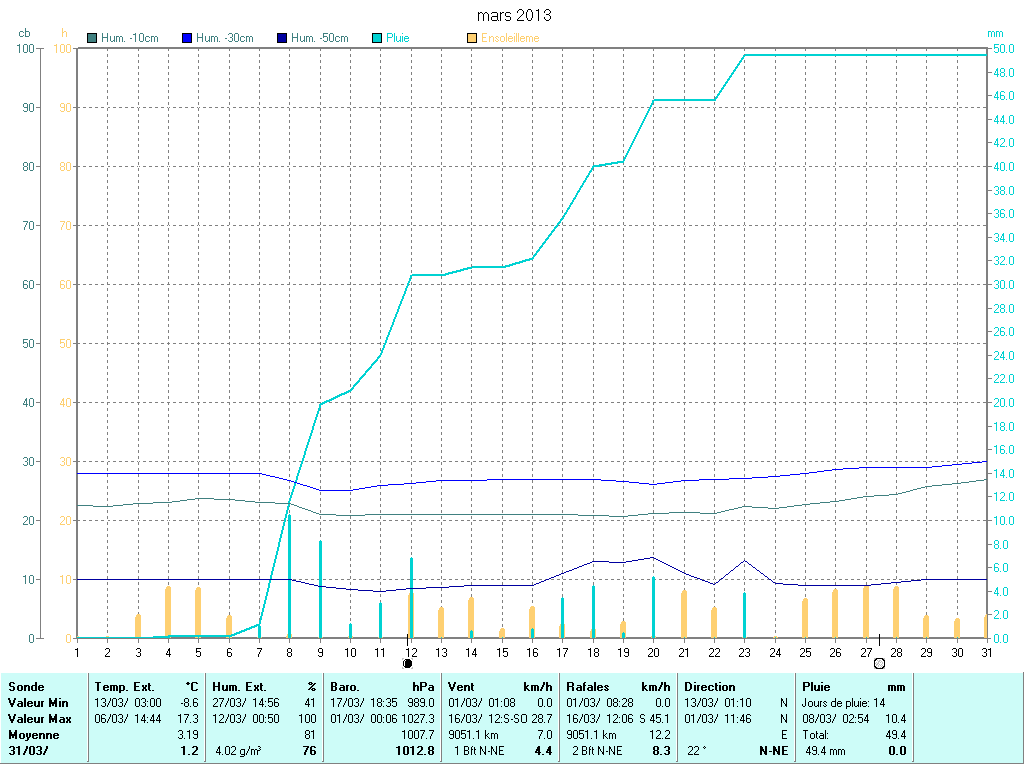Select the Ensoleillement legend label
The image size is (1024, 764).
(x=510, y=39)
